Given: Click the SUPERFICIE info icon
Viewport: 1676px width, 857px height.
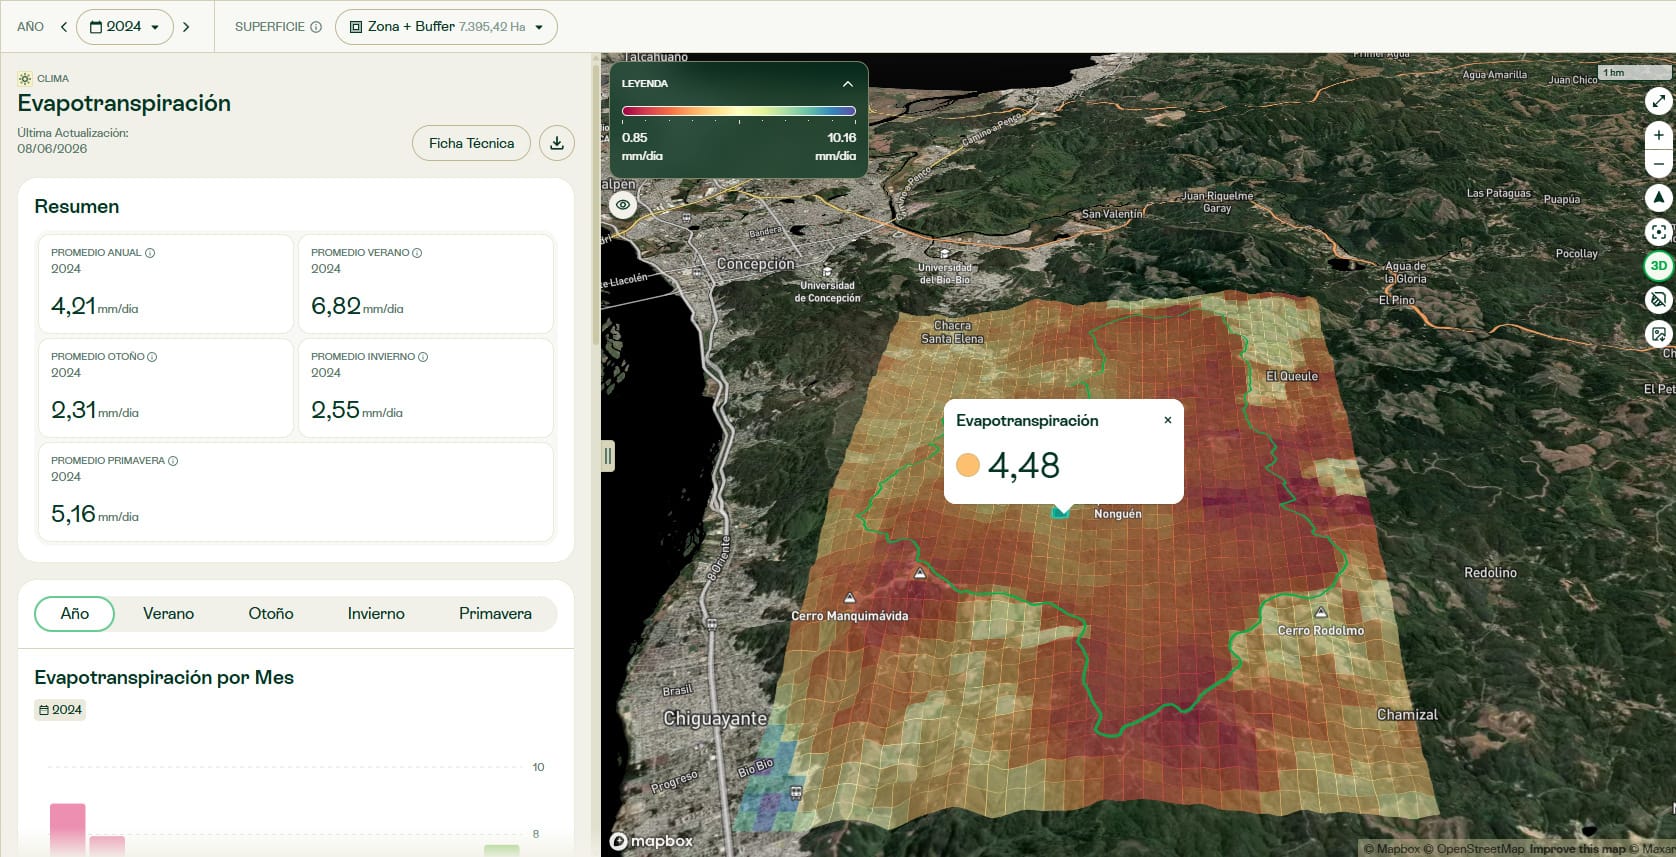Looking at the screenshot, I should pos(316,27).
